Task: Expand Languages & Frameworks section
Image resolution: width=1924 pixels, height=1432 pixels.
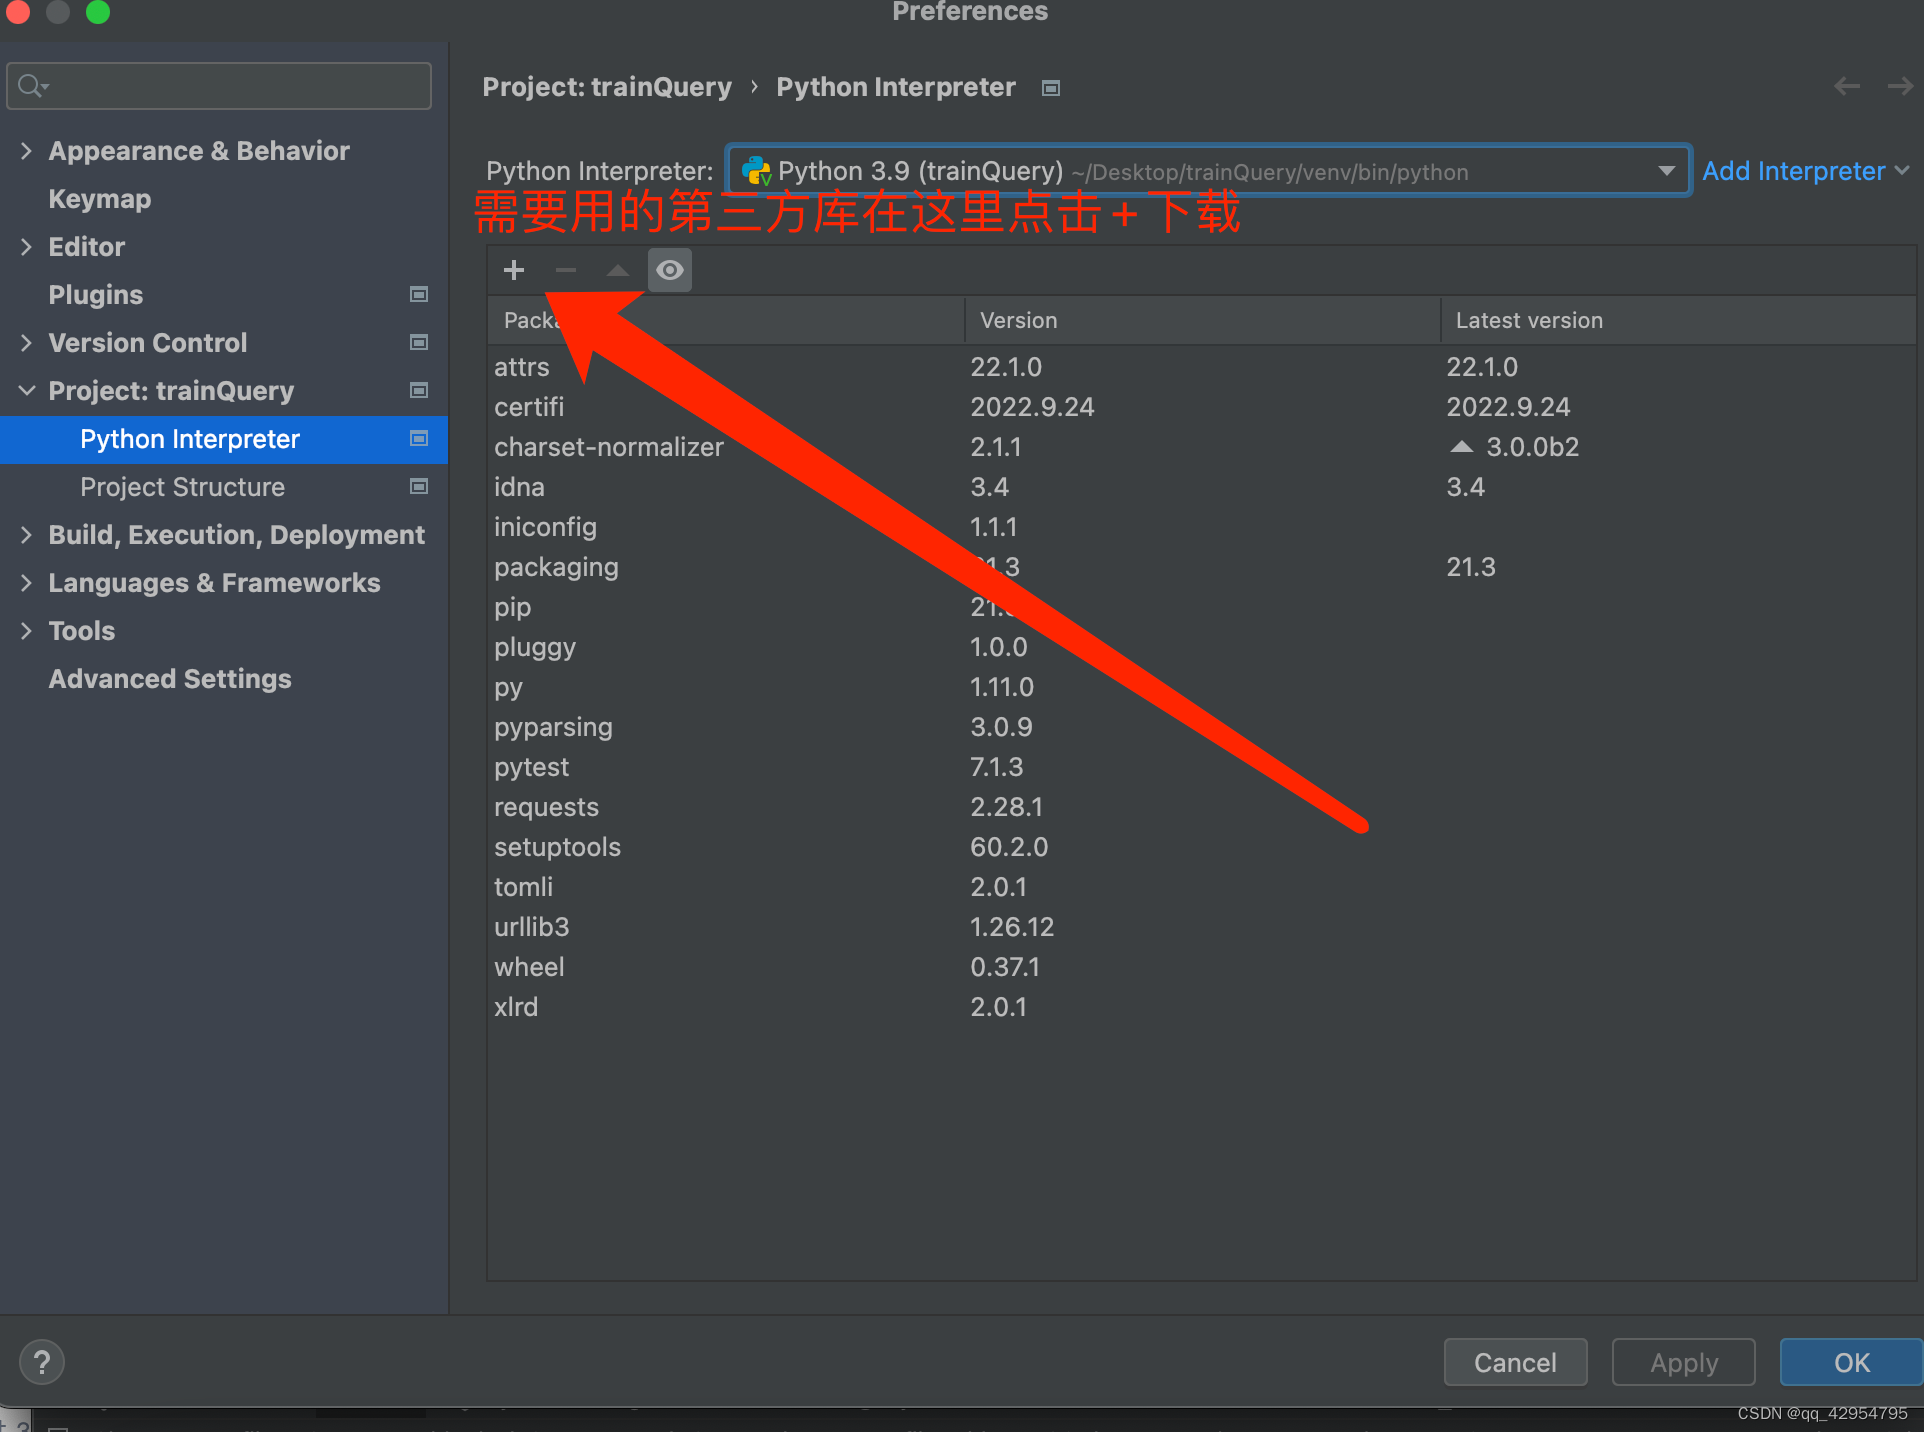Action: pyautogui.click(x=27, y=583)
